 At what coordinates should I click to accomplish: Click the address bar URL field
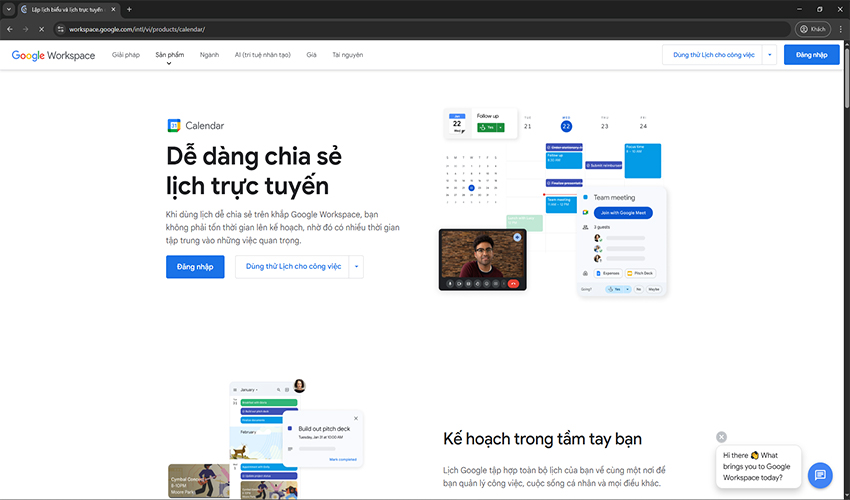pyautogui.click(x=423, y=29)
